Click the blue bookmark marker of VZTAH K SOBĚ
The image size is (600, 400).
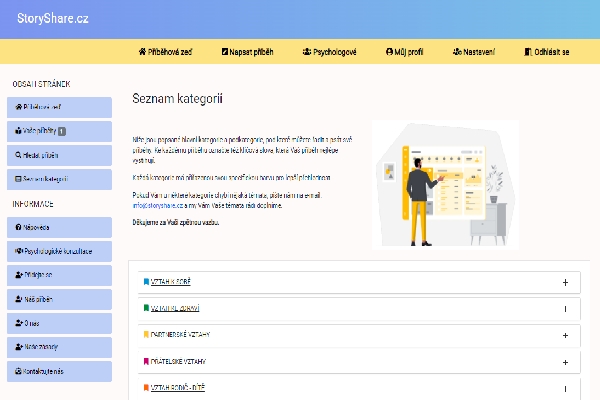coord(146,283)
